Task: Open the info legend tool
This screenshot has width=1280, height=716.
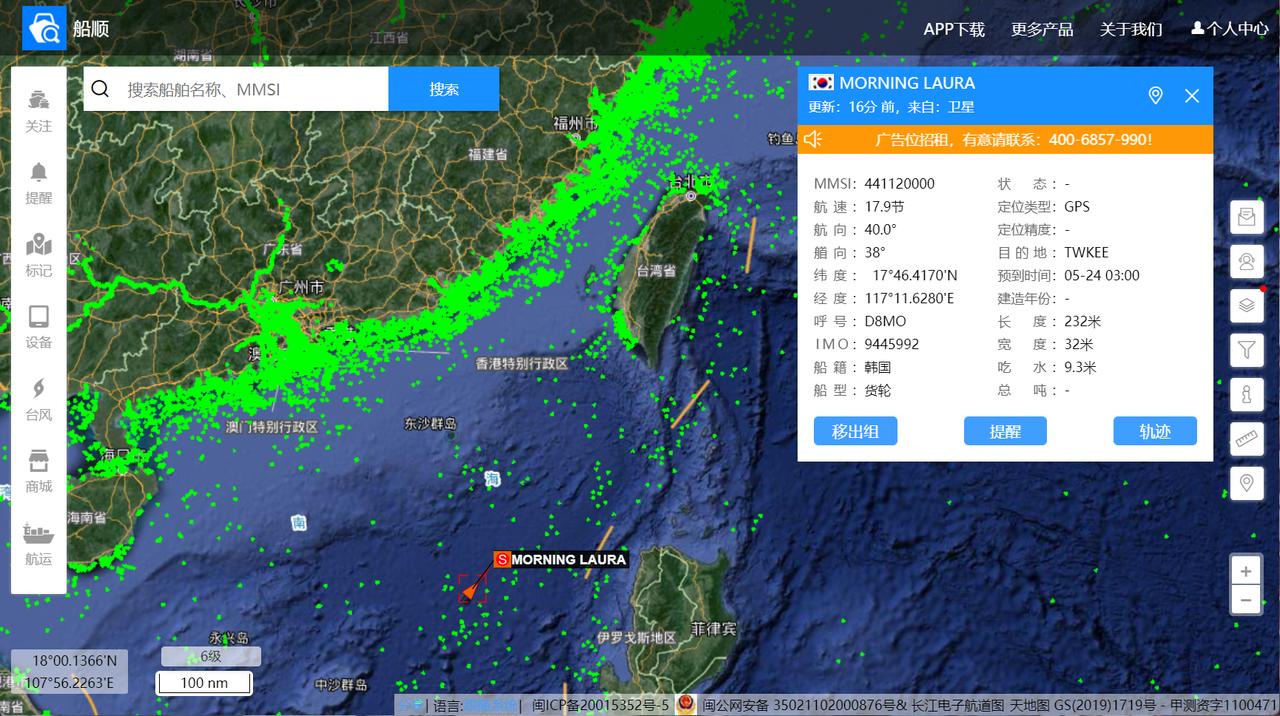Action: [1246, 395]
